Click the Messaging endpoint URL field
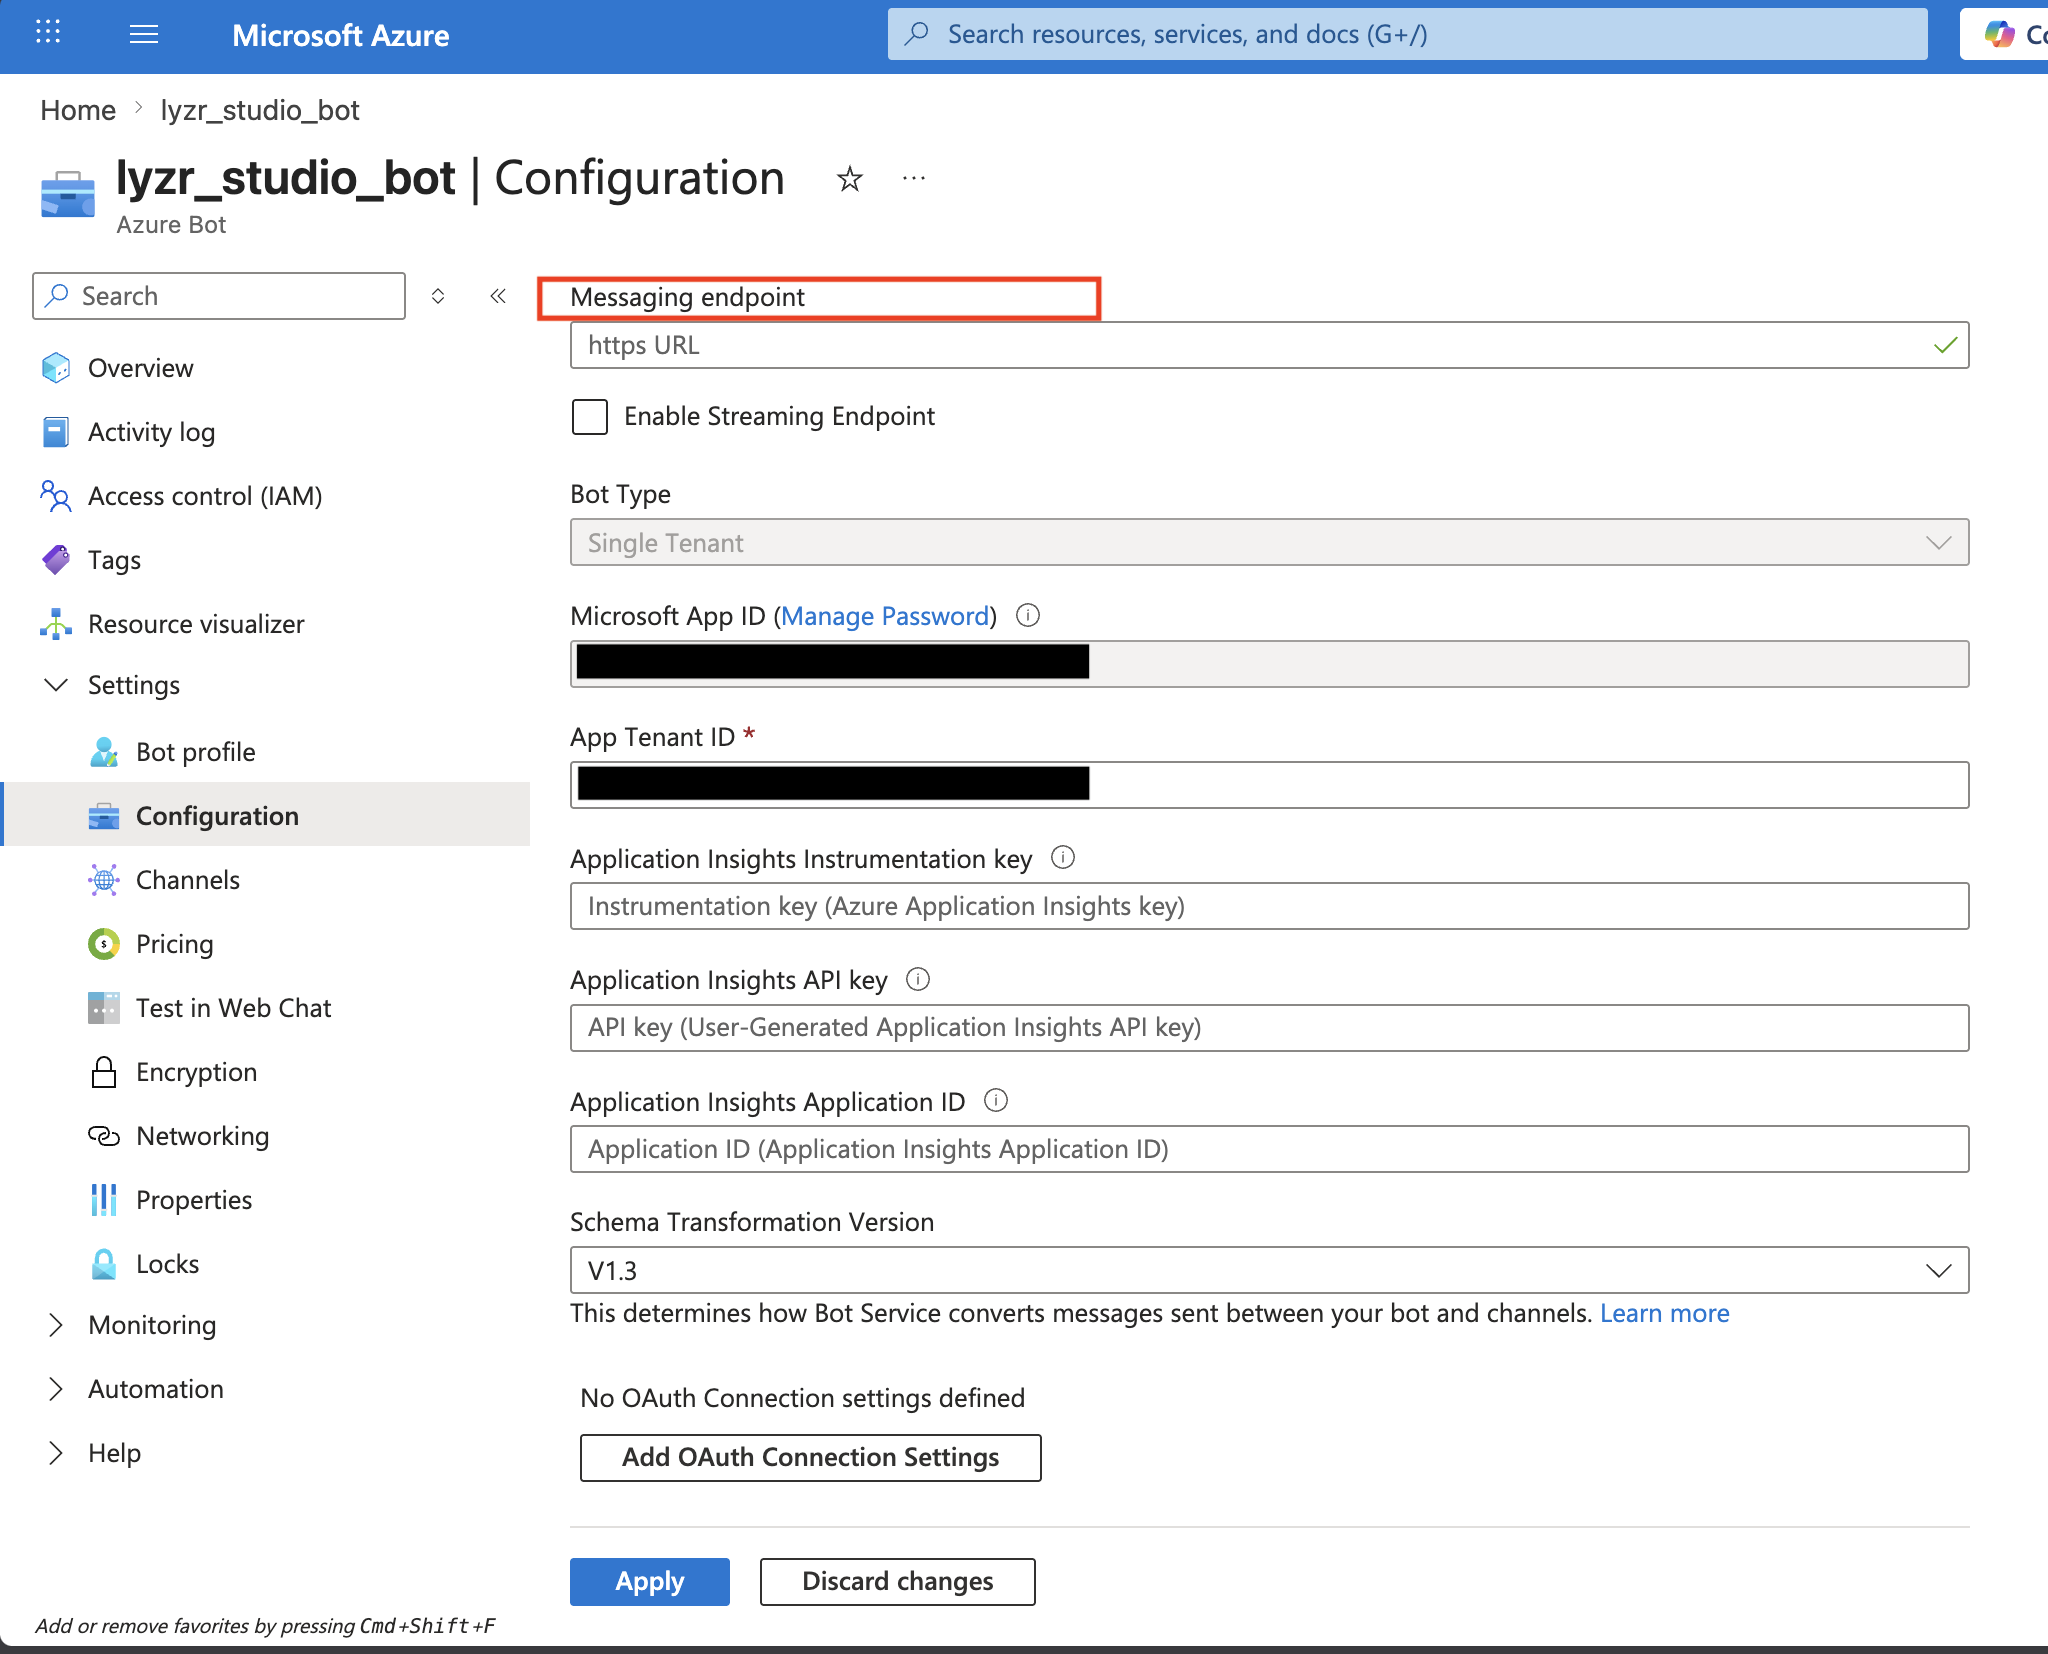The image size is (2048, 1654). tap(1250, 345)
